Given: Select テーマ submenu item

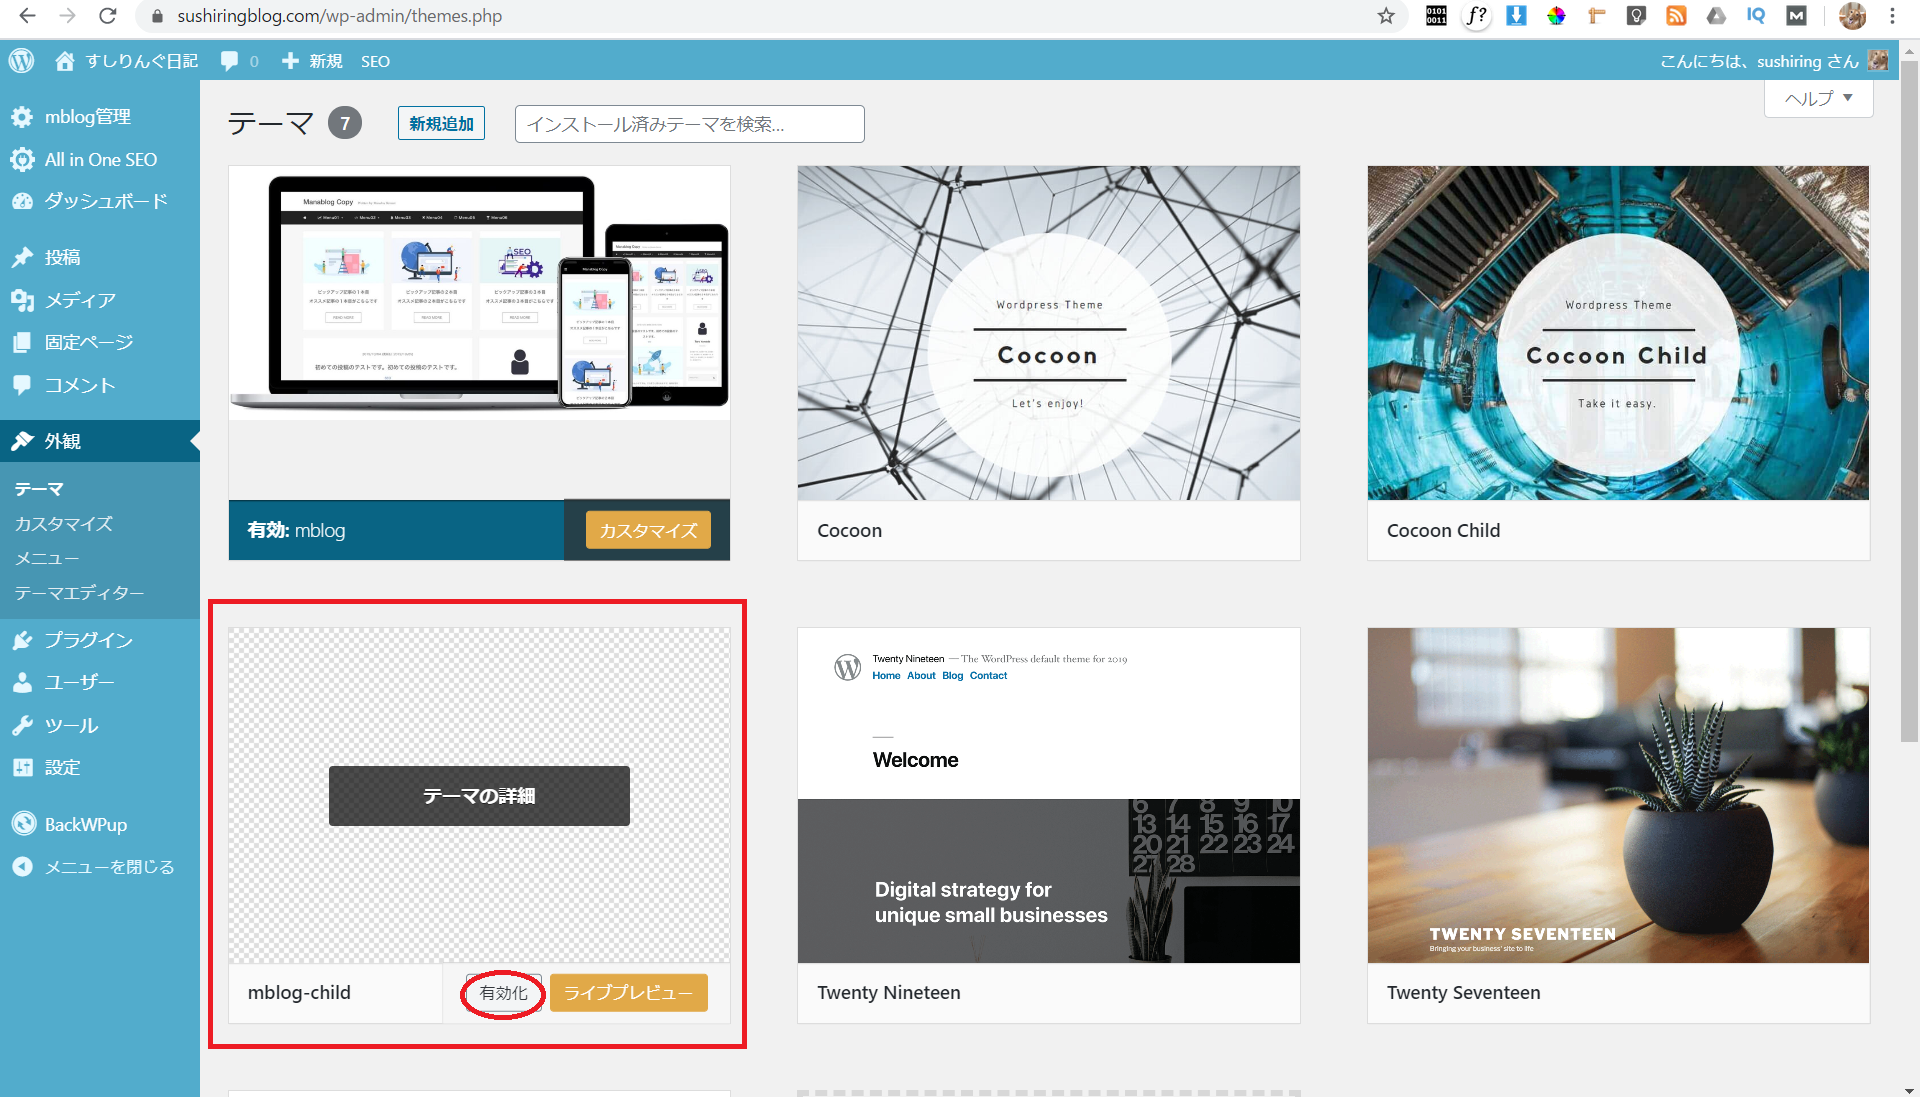Looking at the screenshot, I should click(39, 489).
